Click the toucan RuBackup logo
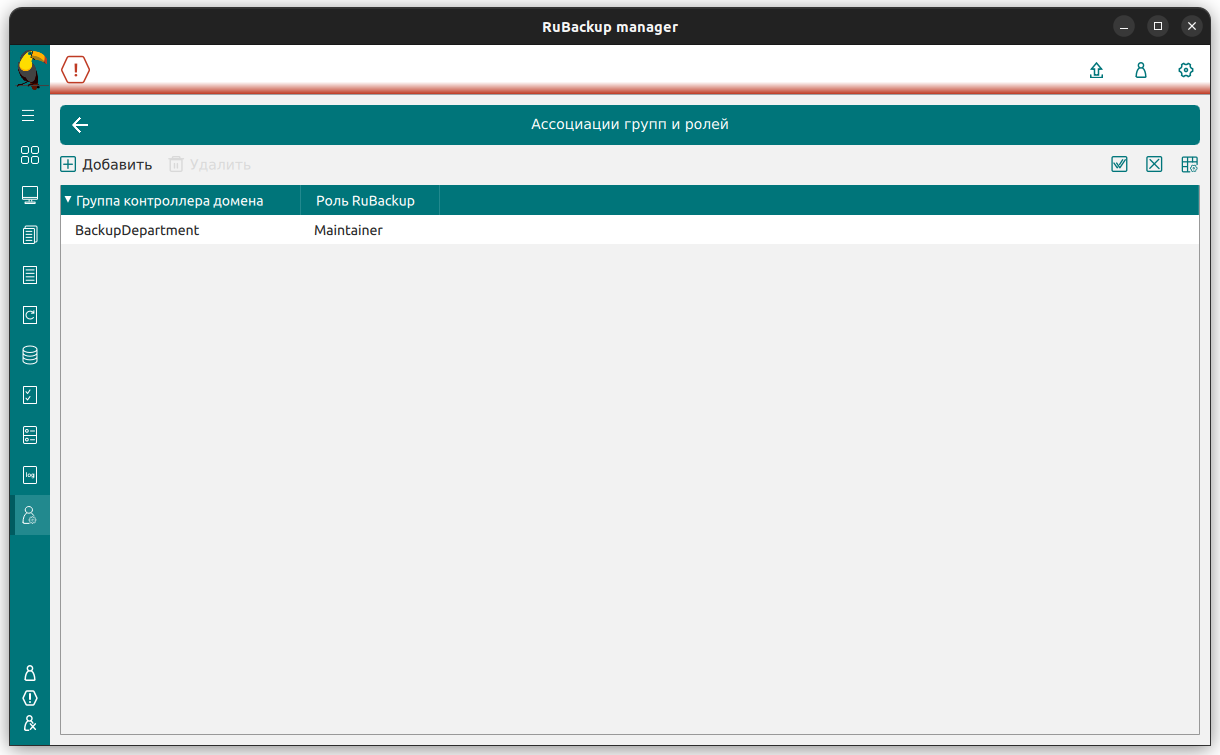This screenshot has width=1220, height=755. pos(30,70)
